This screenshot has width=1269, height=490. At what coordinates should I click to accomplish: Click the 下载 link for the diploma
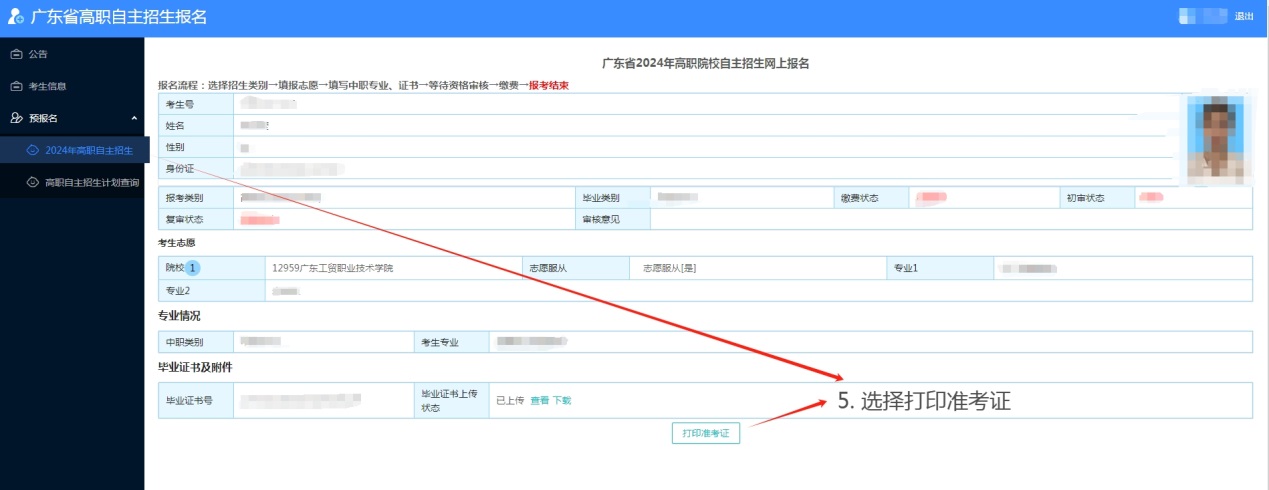[562, 400]
